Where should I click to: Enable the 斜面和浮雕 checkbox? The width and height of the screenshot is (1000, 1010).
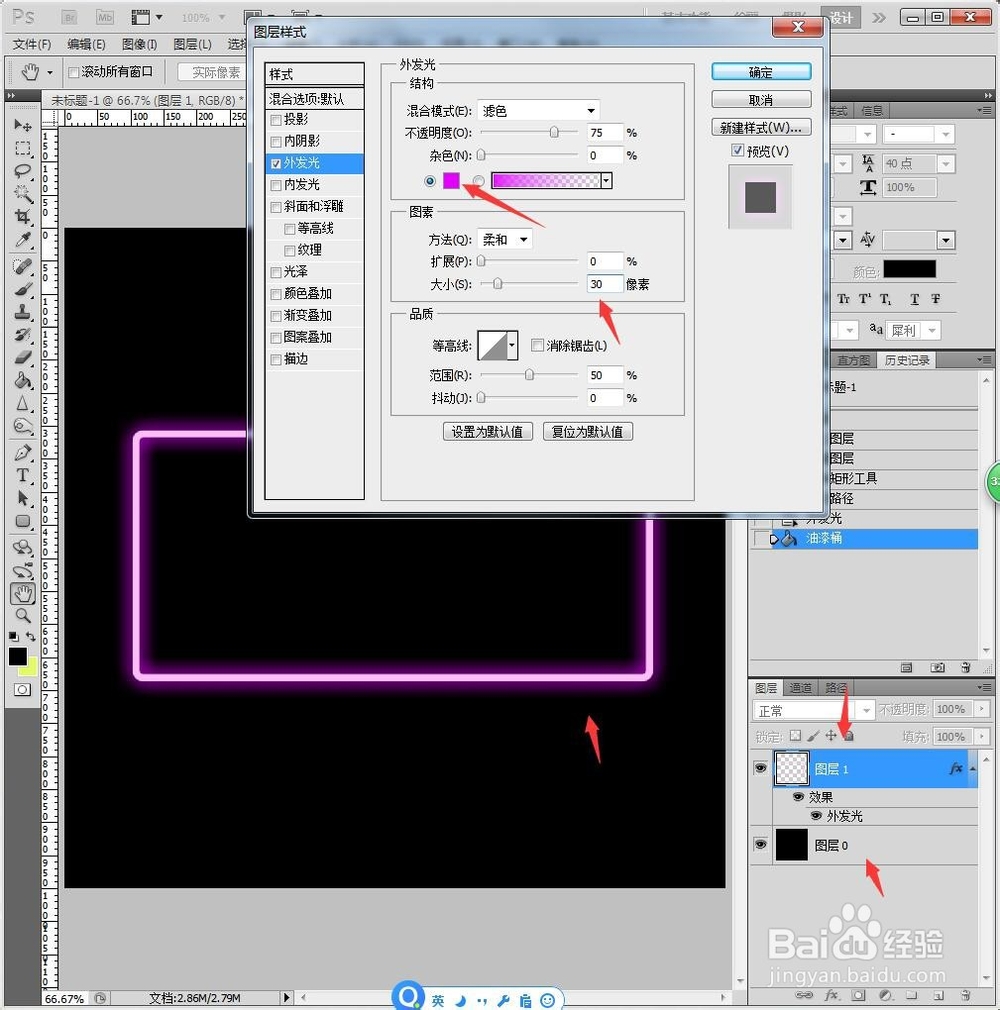[276, 207]
